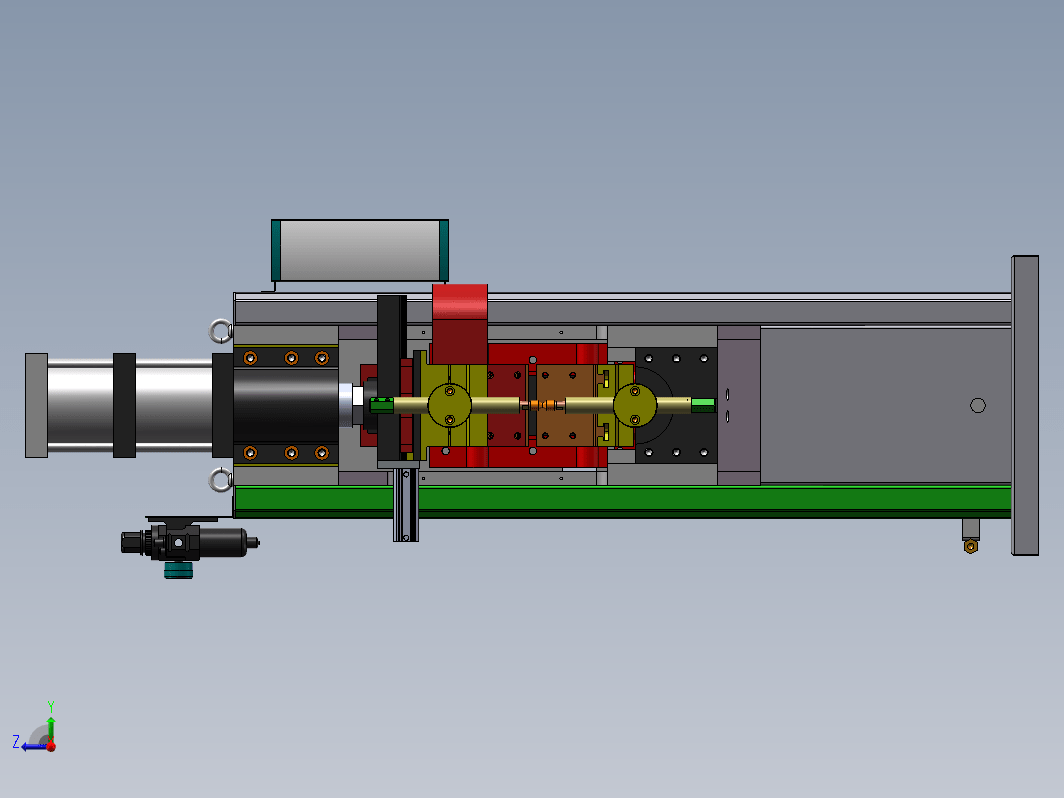Select the long green base rail
1064x798 pixels.
[x=623, y=501]
